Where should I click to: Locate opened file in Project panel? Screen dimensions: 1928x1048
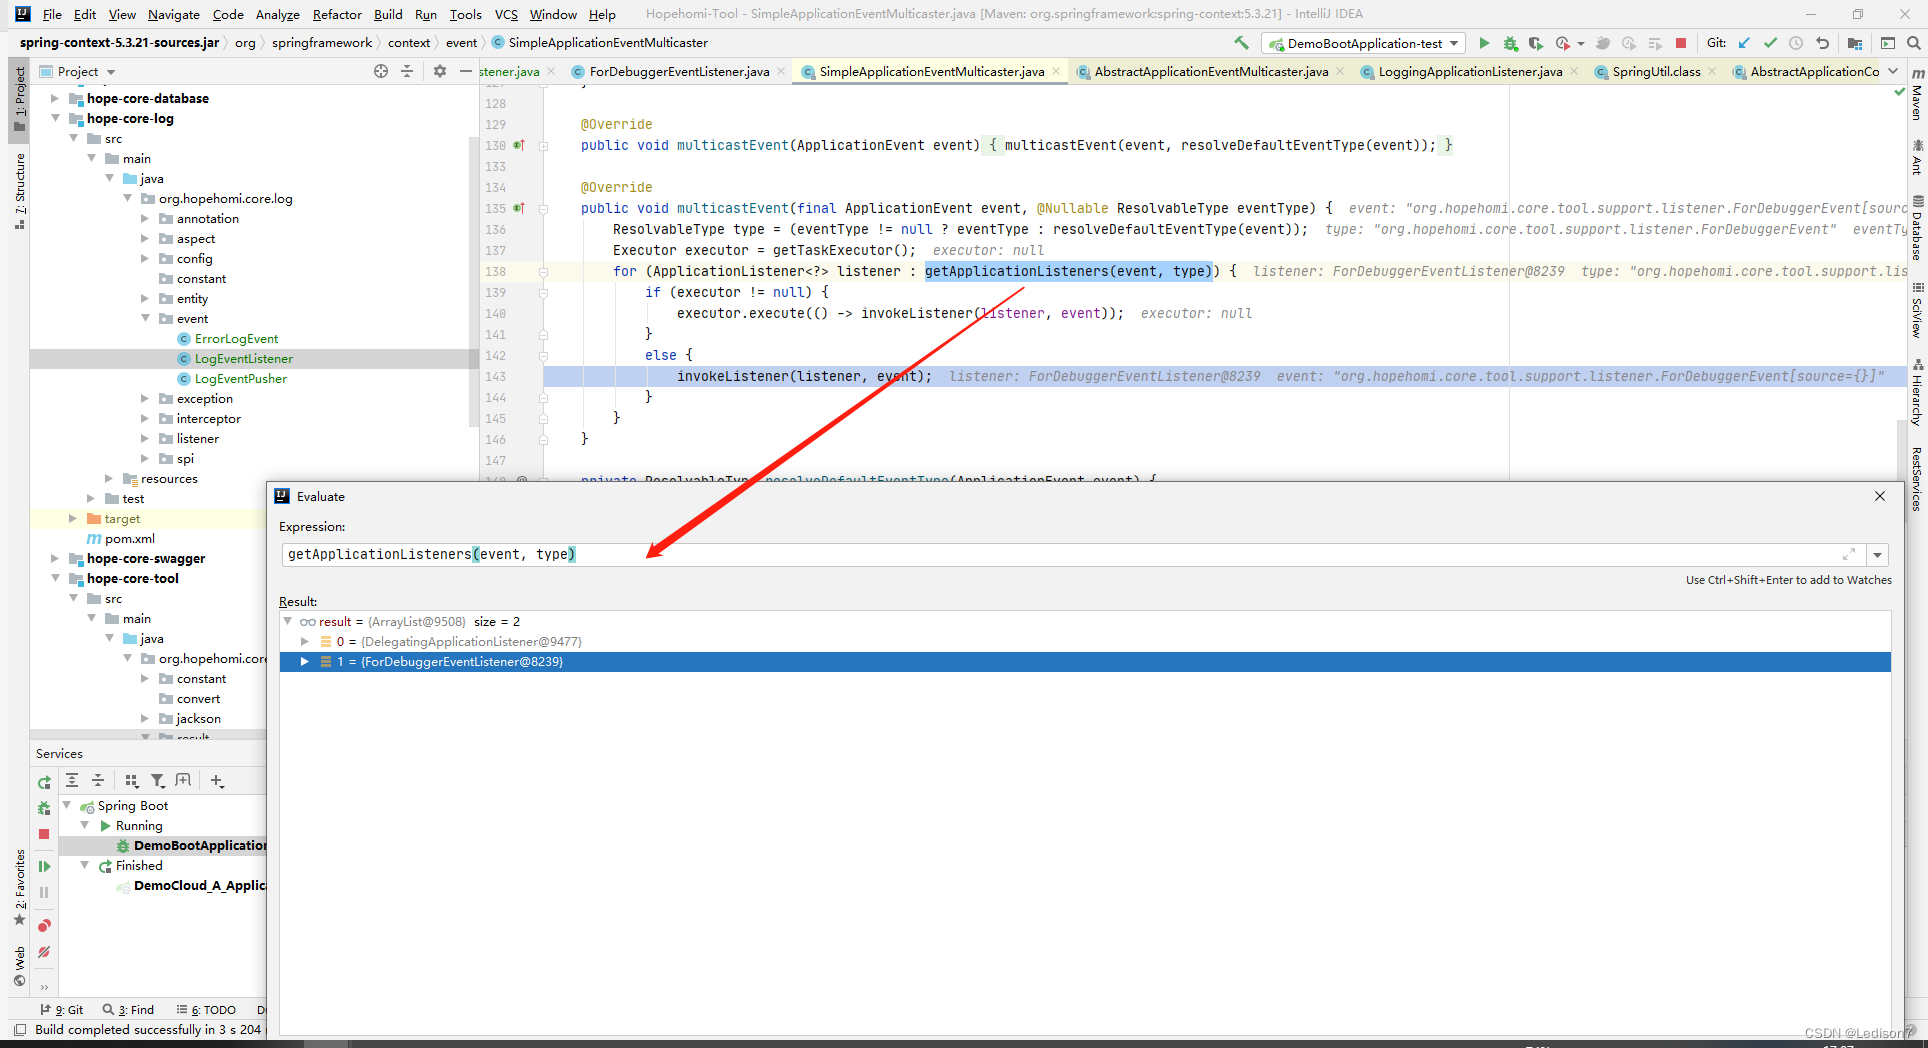click(381, 71)
